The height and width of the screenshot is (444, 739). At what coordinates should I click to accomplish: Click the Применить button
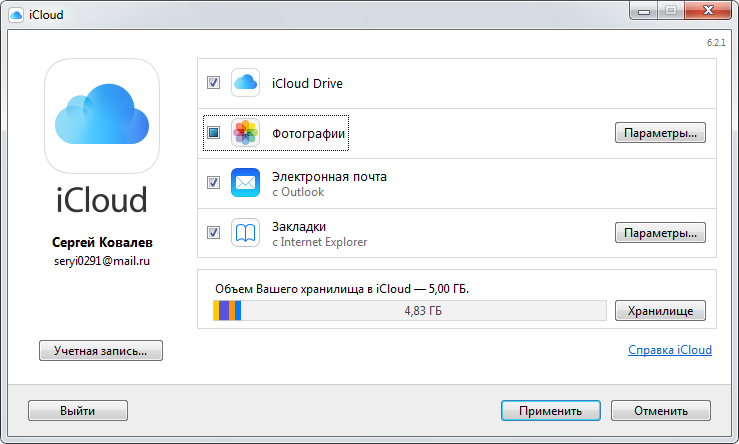[x=550, y=411]
